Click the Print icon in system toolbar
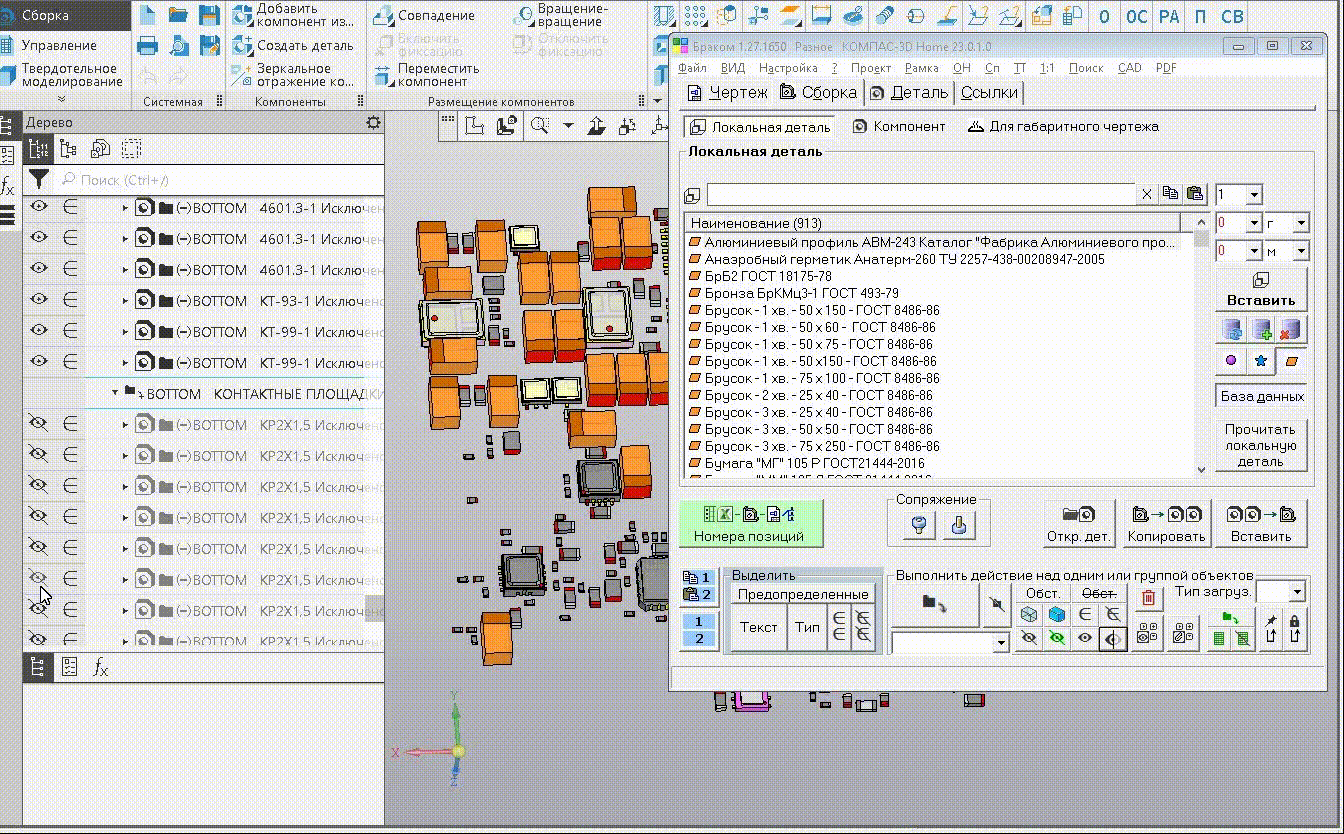 pos(147,45)
